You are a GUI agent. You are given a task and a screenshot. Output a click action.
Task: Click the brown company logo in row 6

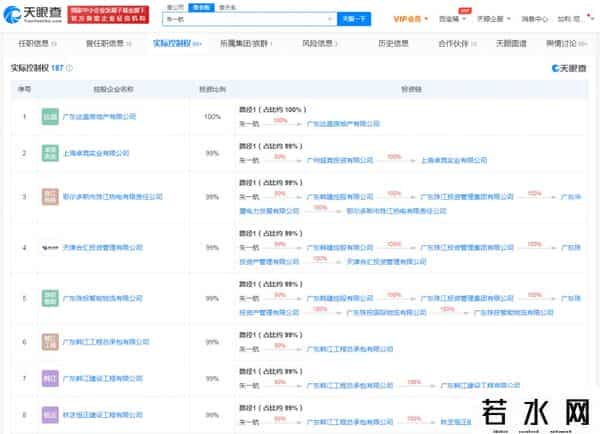(x=50, y=342)
